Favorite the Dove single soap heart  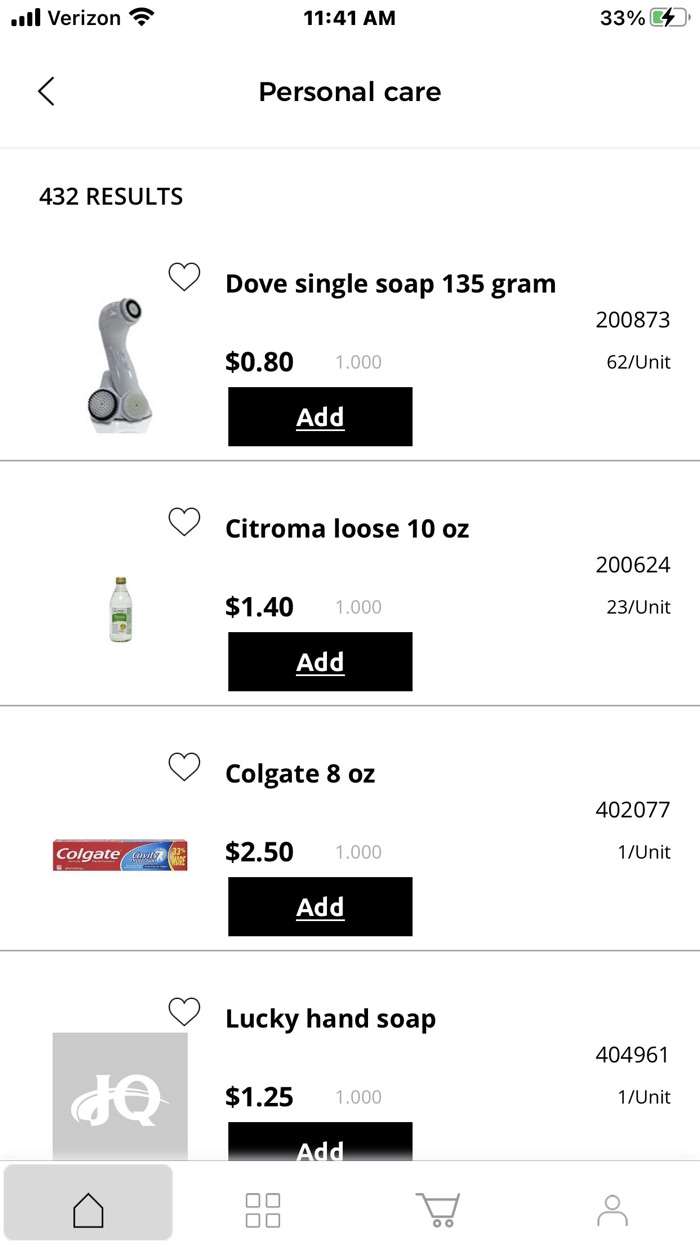tap(184, 277)
